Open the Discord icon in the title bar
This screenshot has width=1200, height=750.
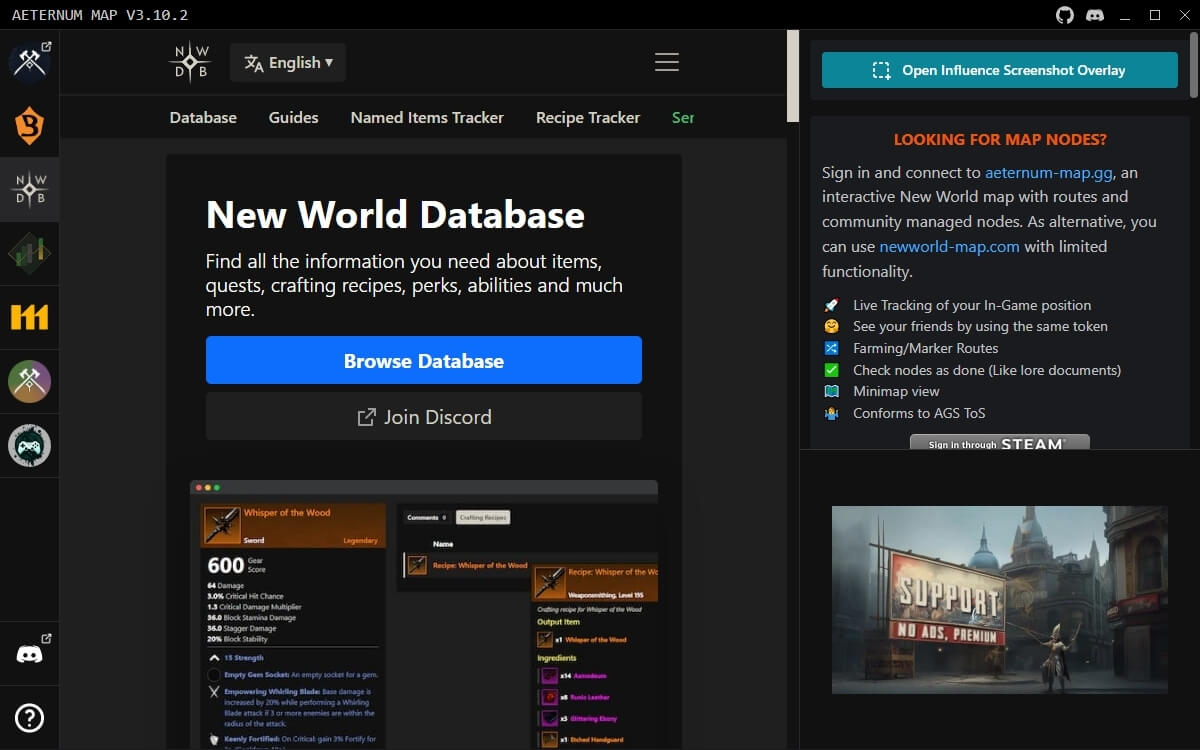tap(1094, 15)
